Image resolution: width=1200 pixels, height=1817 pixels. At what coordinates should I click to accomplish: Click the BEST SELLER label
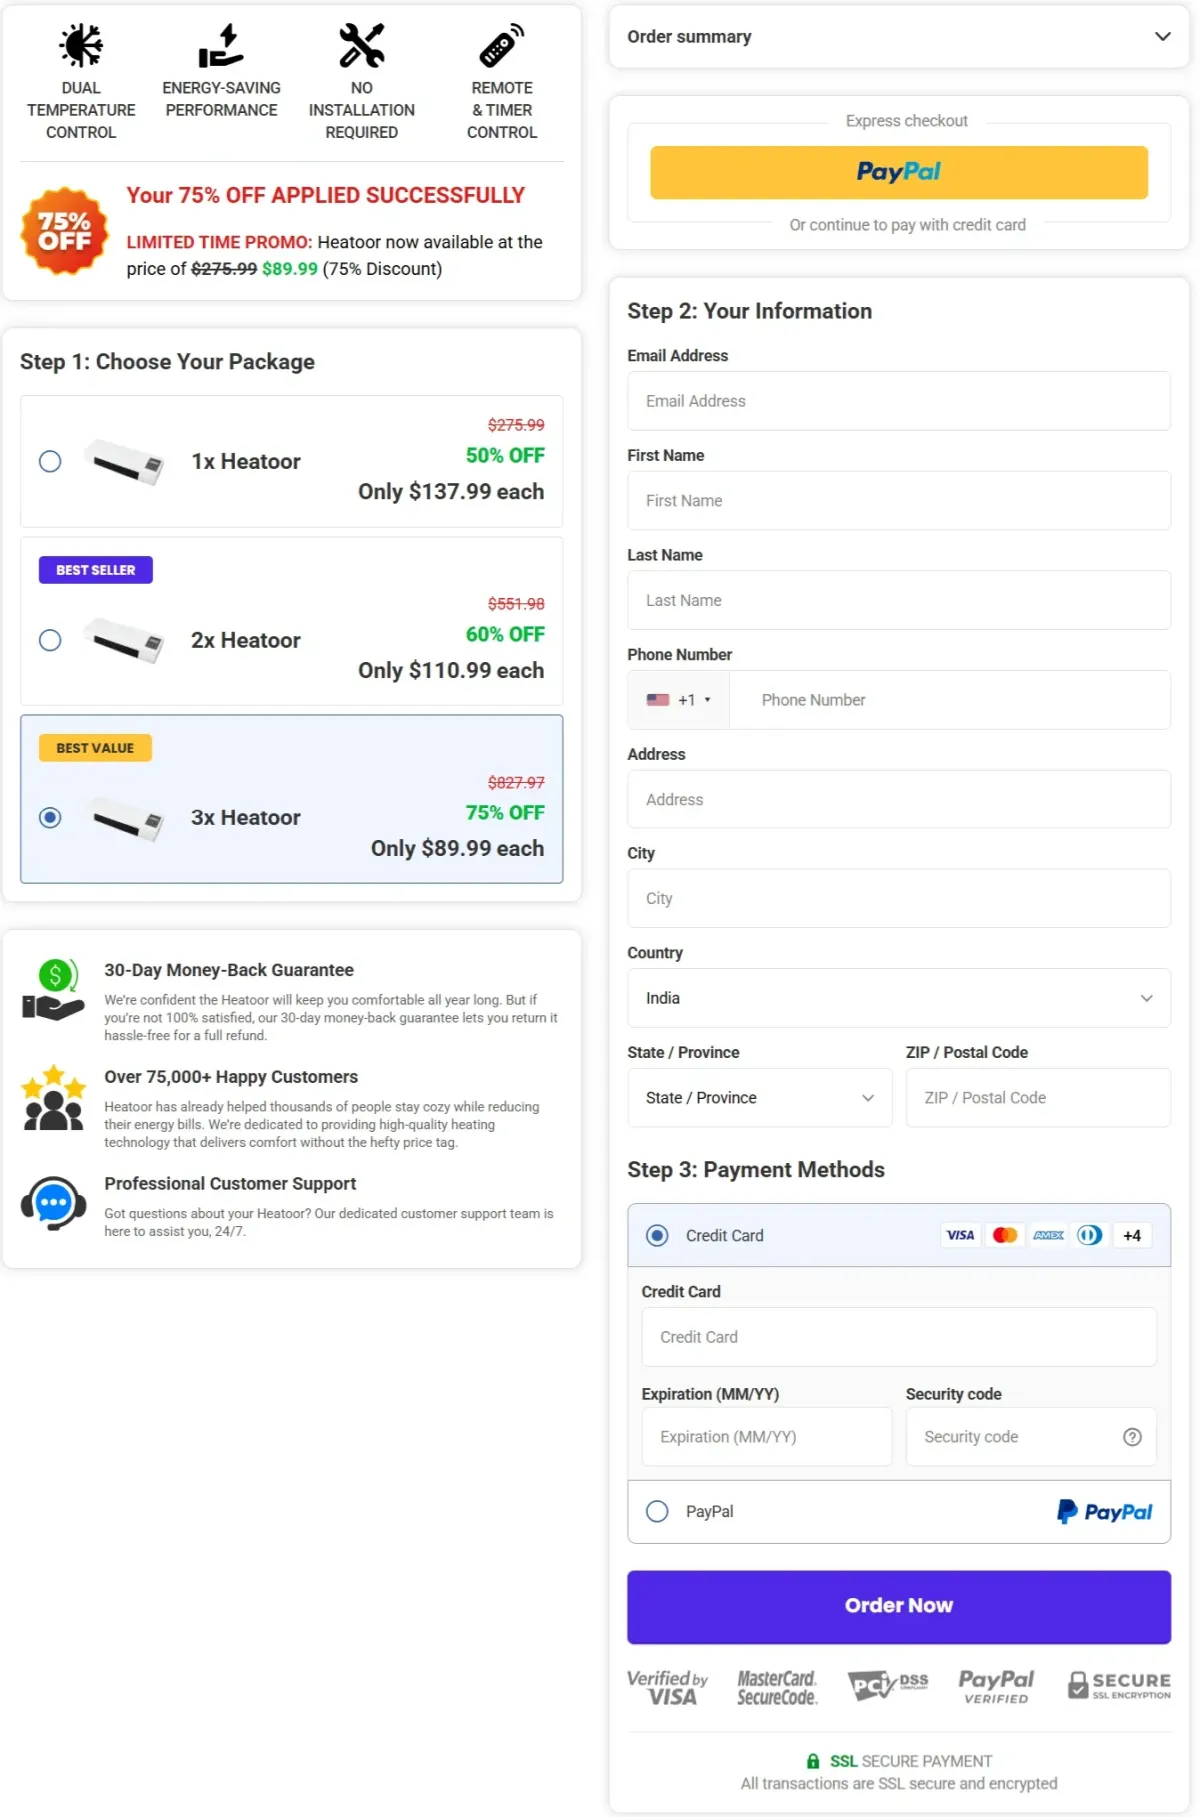96,570
